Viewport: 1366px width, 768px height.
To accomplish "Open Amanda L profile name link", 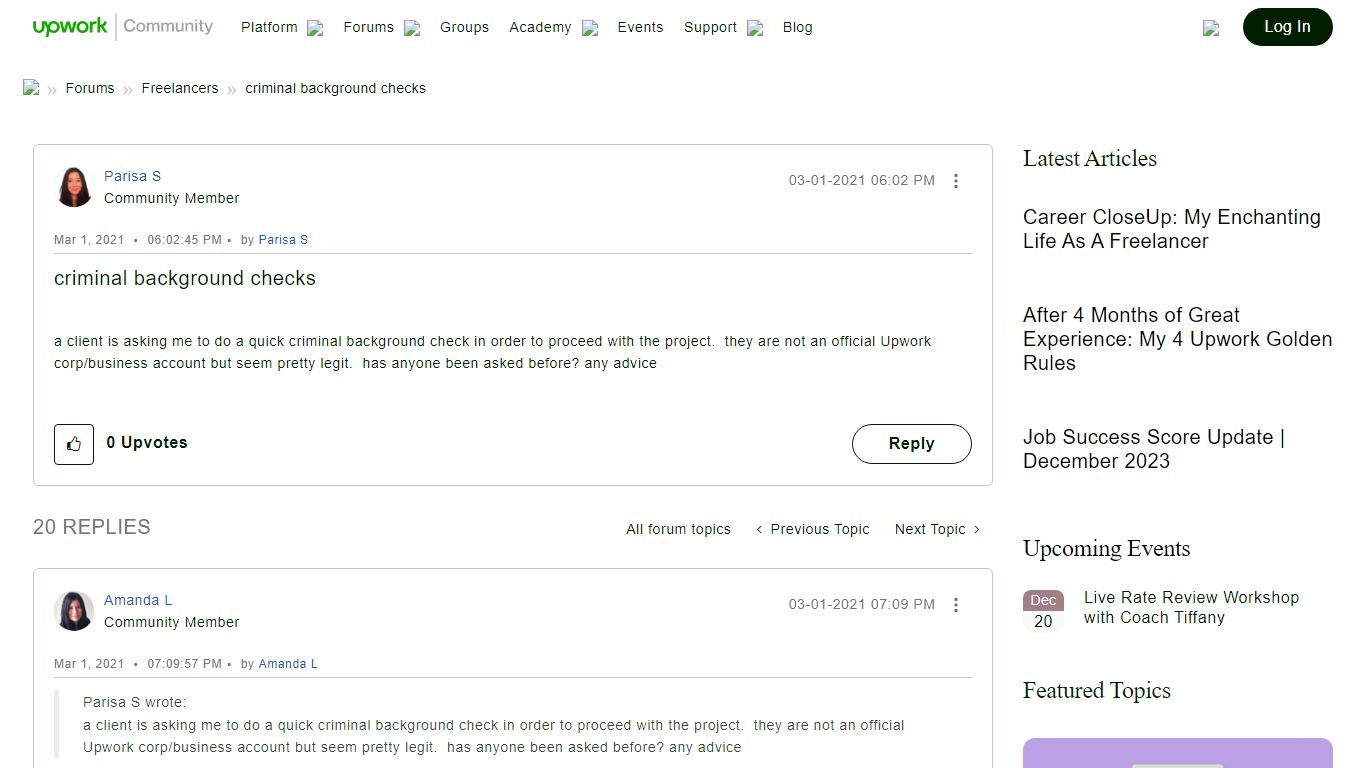I will (x=138, y=600).
